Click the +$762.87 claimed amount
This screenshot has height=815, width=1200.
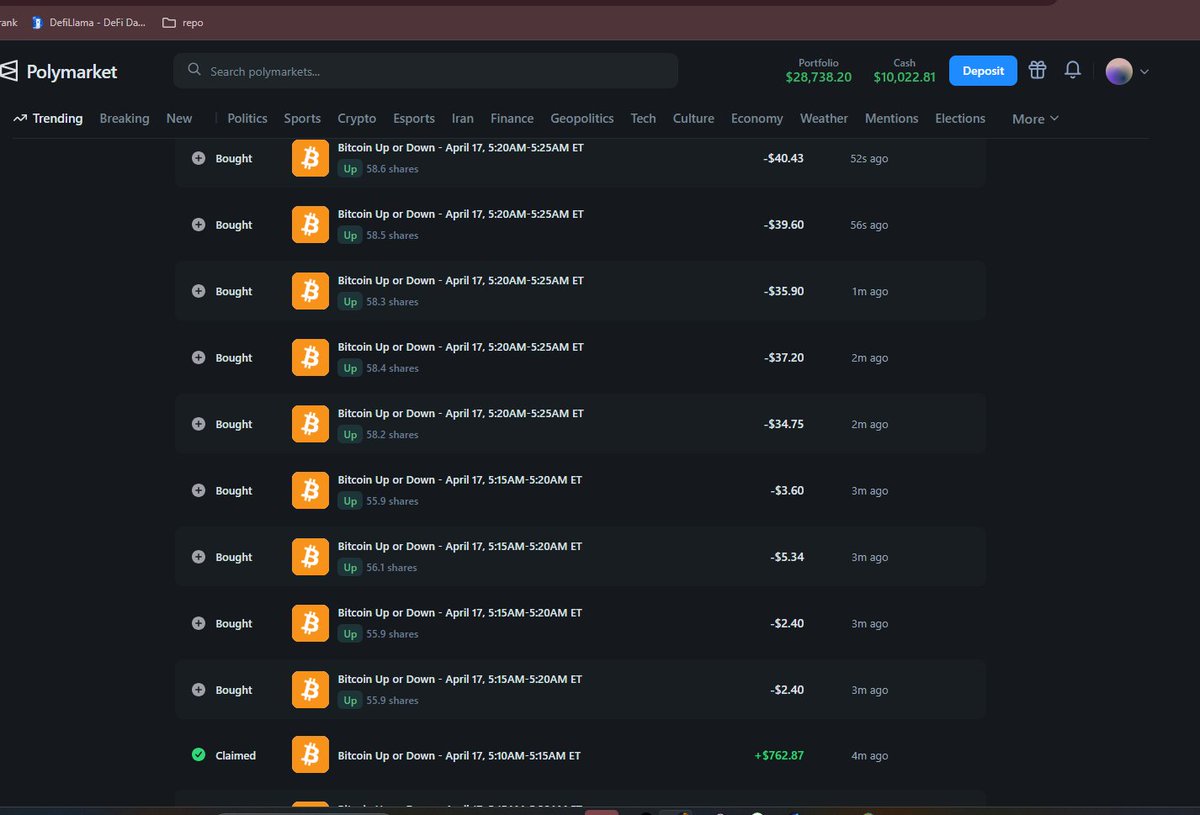779,756
